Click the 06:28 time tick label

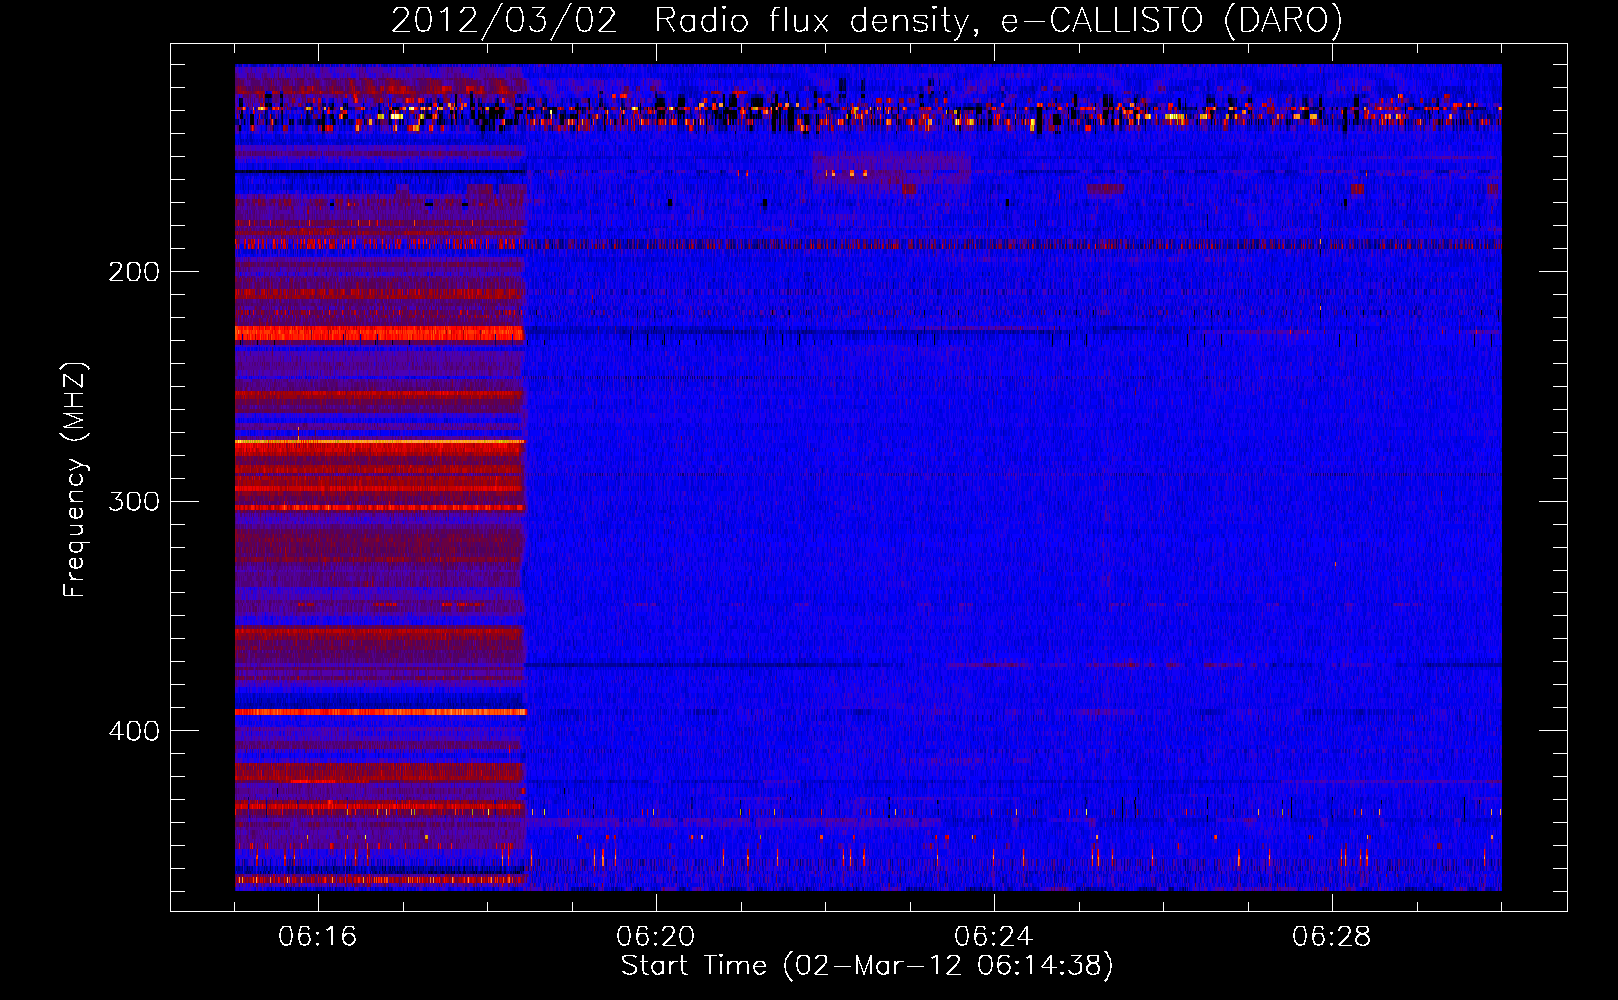pos(1332,937)
